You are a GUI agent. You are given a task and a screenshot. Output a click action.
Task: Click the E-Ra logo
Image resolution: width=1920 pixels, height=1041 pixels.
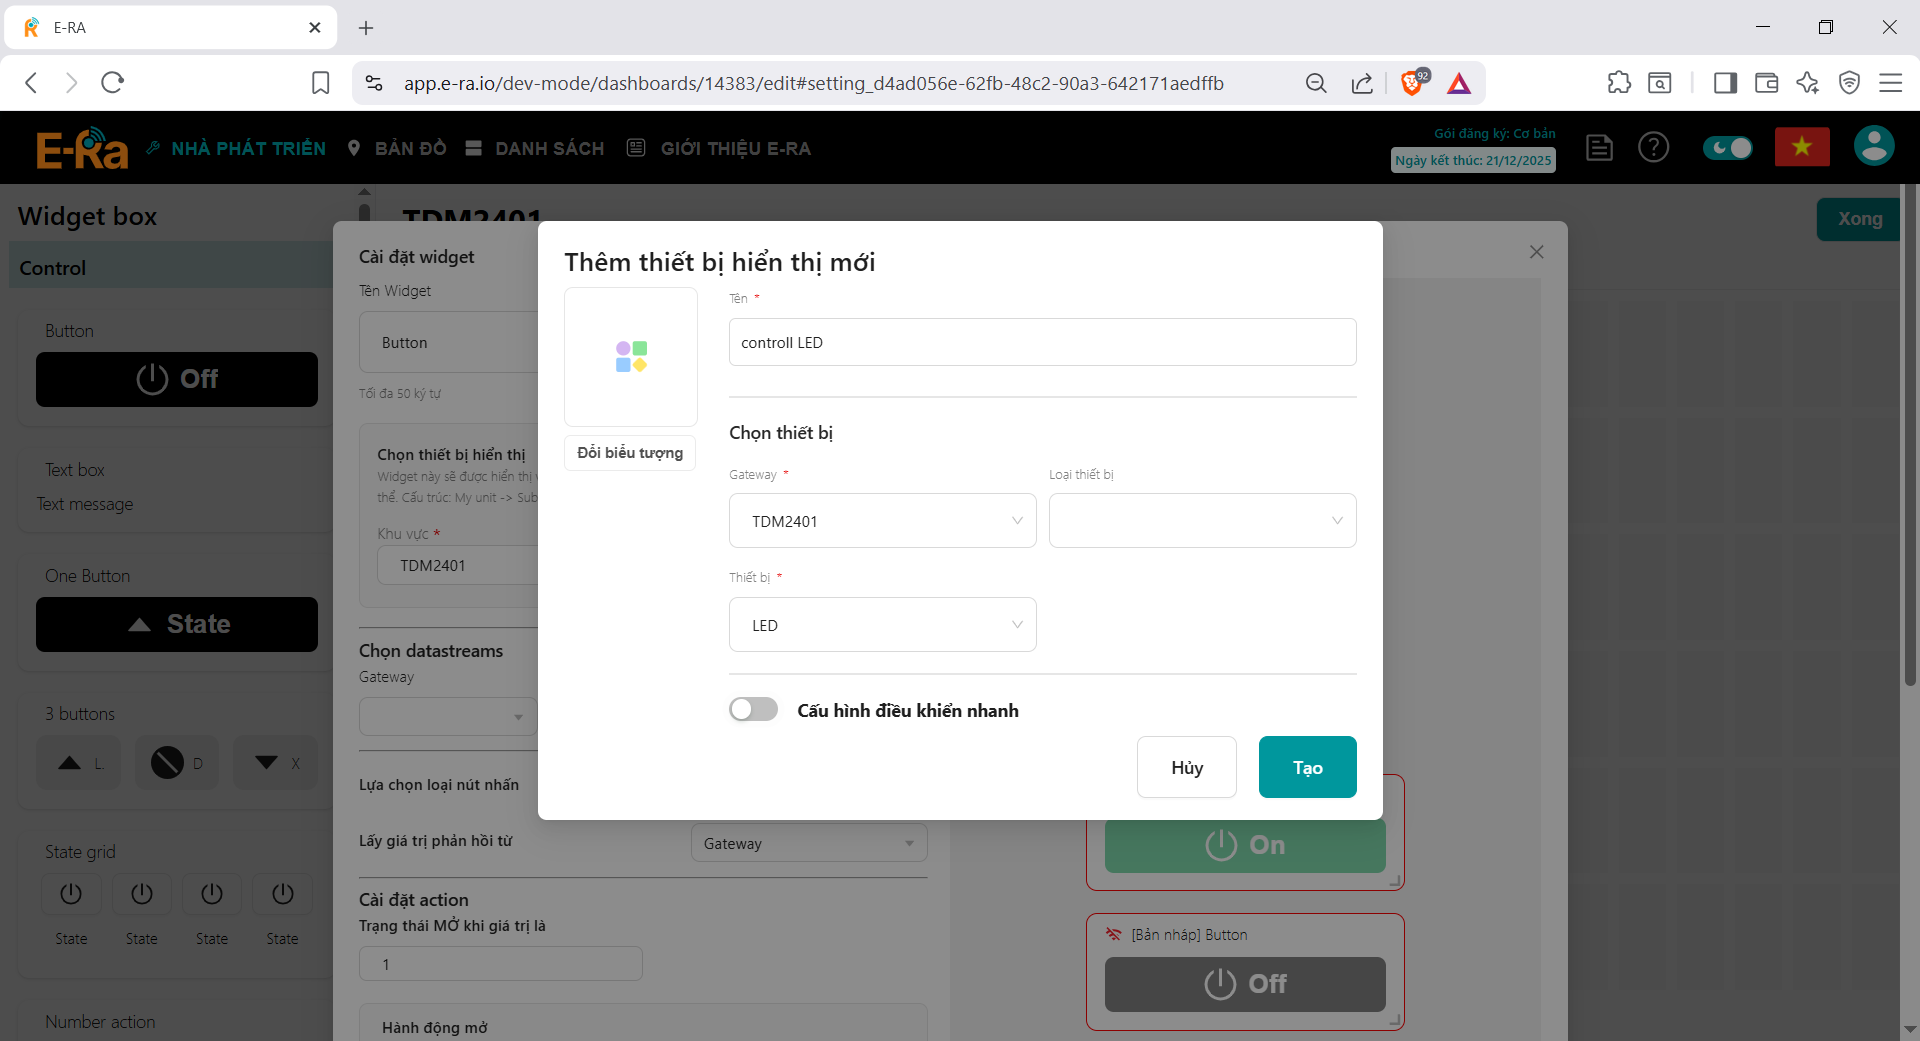click(82, 149)
